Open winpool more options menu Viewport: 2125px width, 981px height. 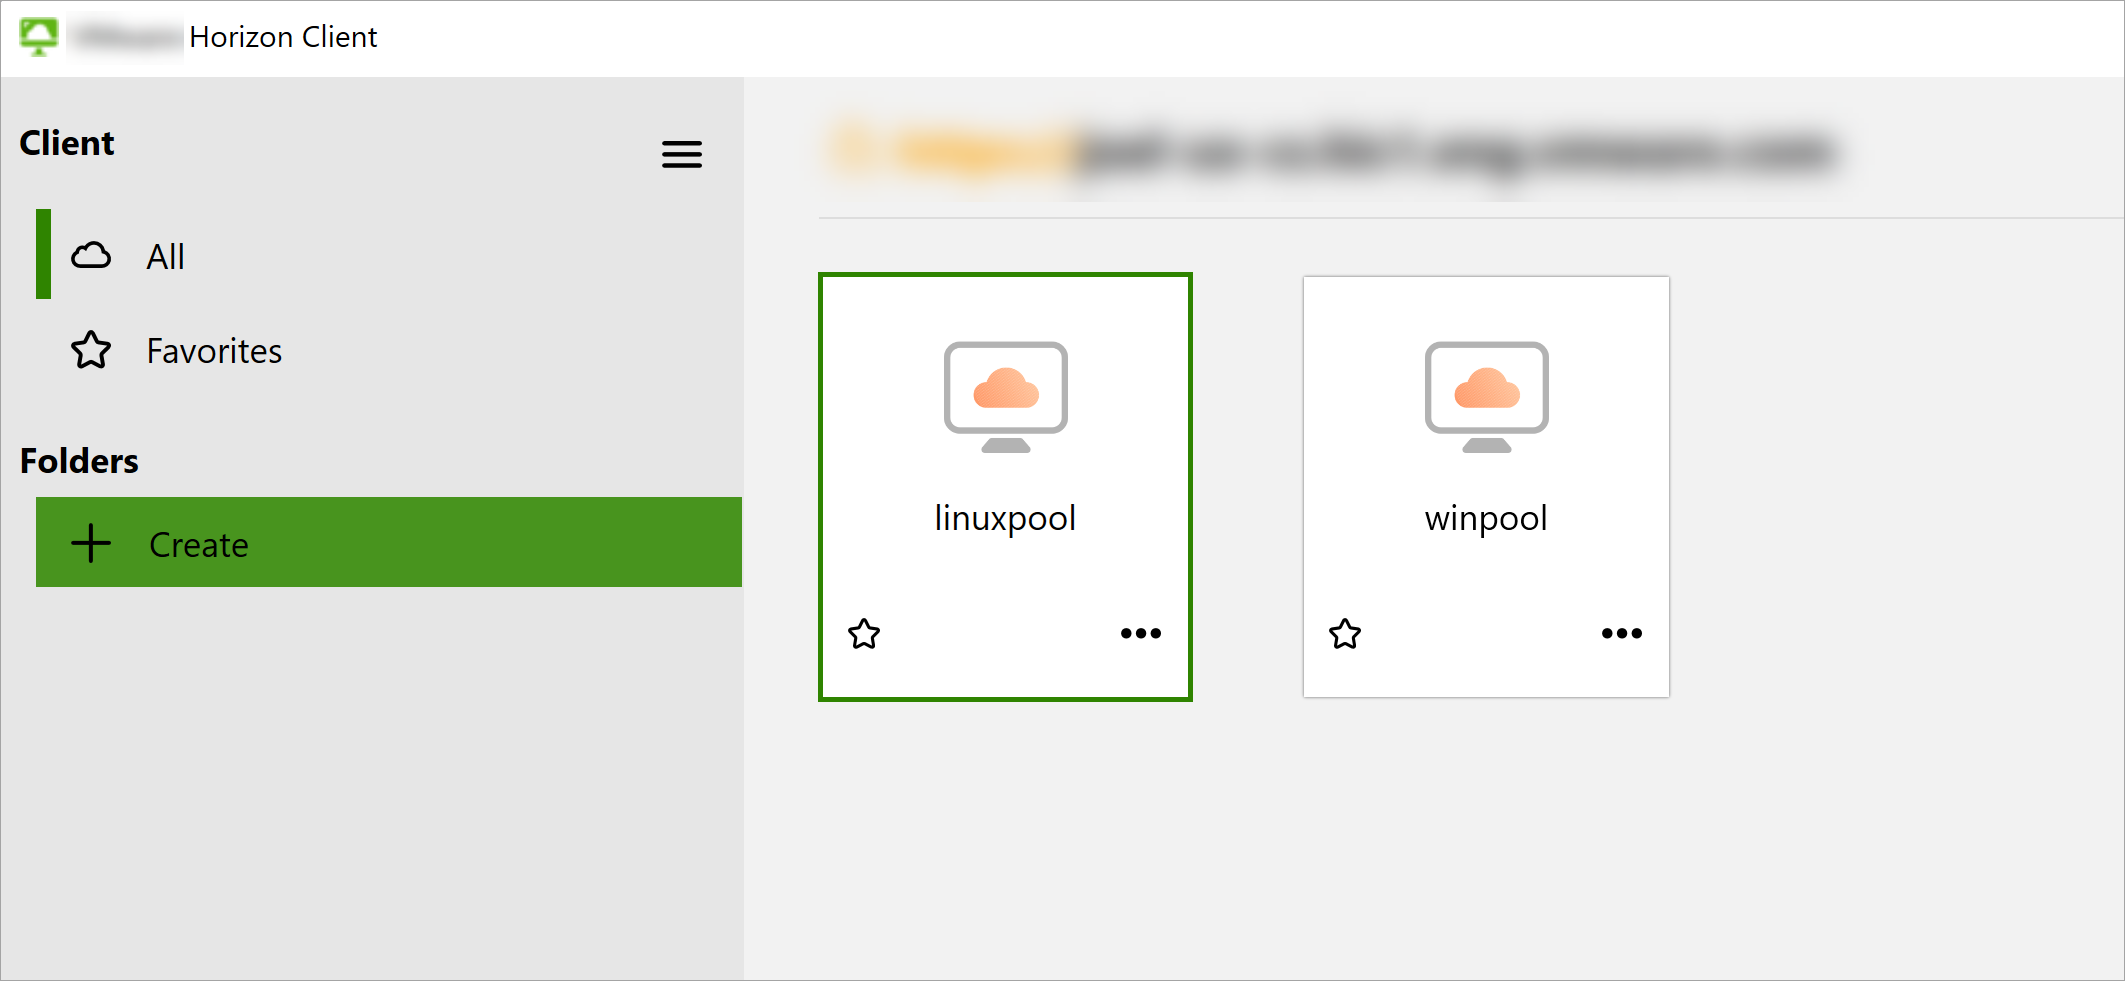point(1622,633)
